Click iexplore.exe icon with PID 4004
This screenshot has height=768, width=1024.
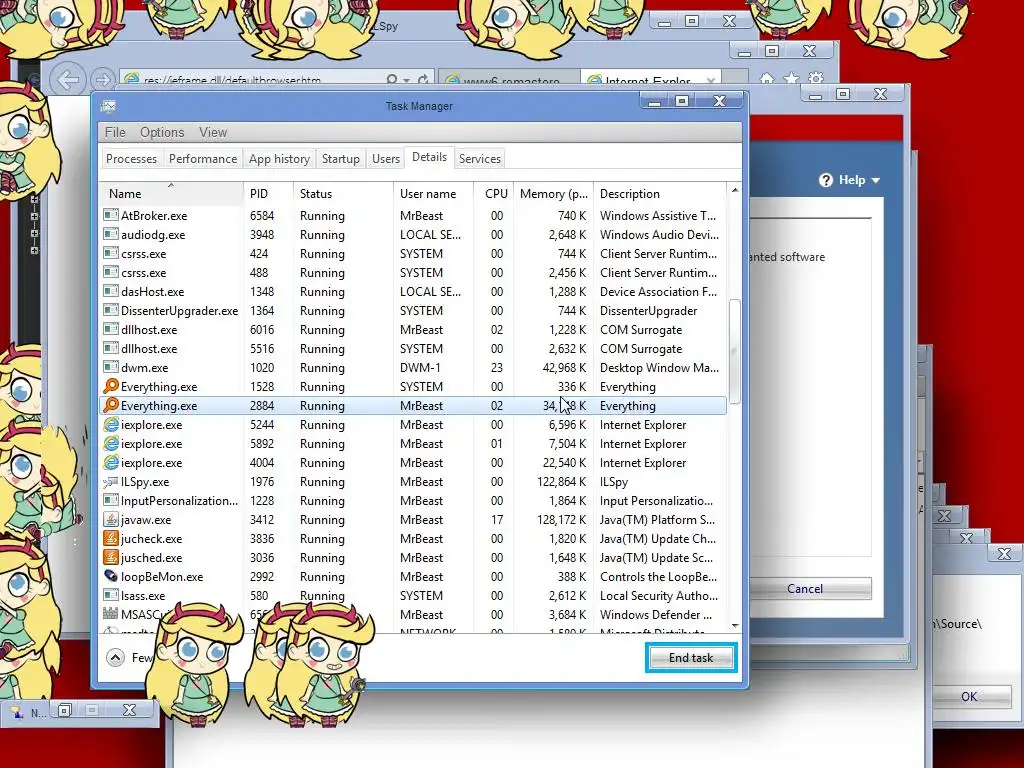point(111,462)
